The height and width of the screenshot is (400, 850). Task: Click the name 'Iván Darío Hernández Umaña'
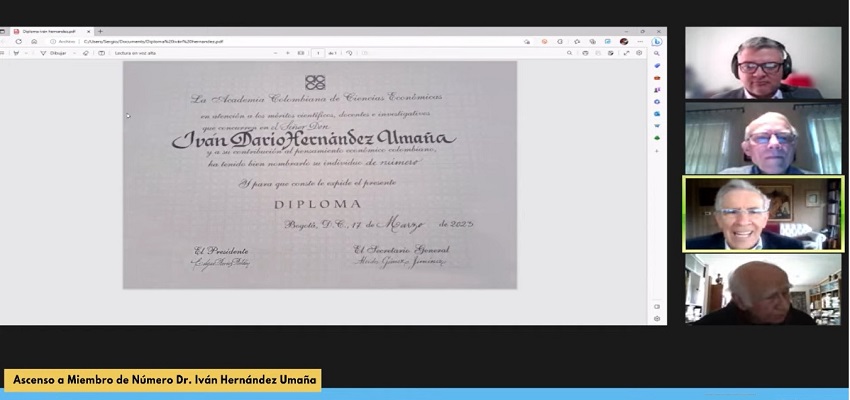(x=314, y=139)
